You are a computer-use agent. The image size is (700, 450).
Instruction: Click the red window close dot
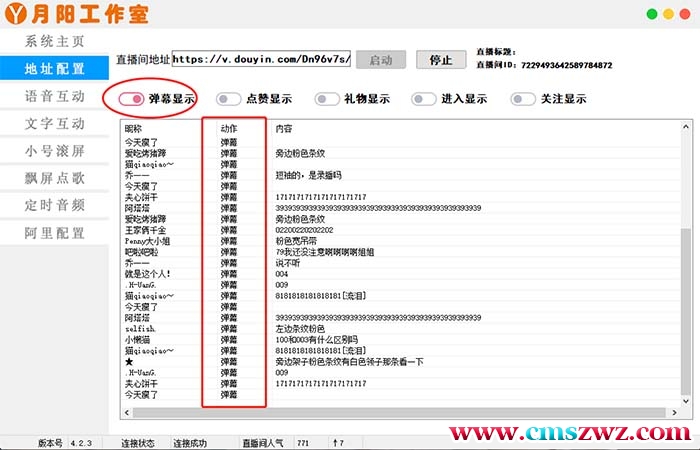(652, 14)
